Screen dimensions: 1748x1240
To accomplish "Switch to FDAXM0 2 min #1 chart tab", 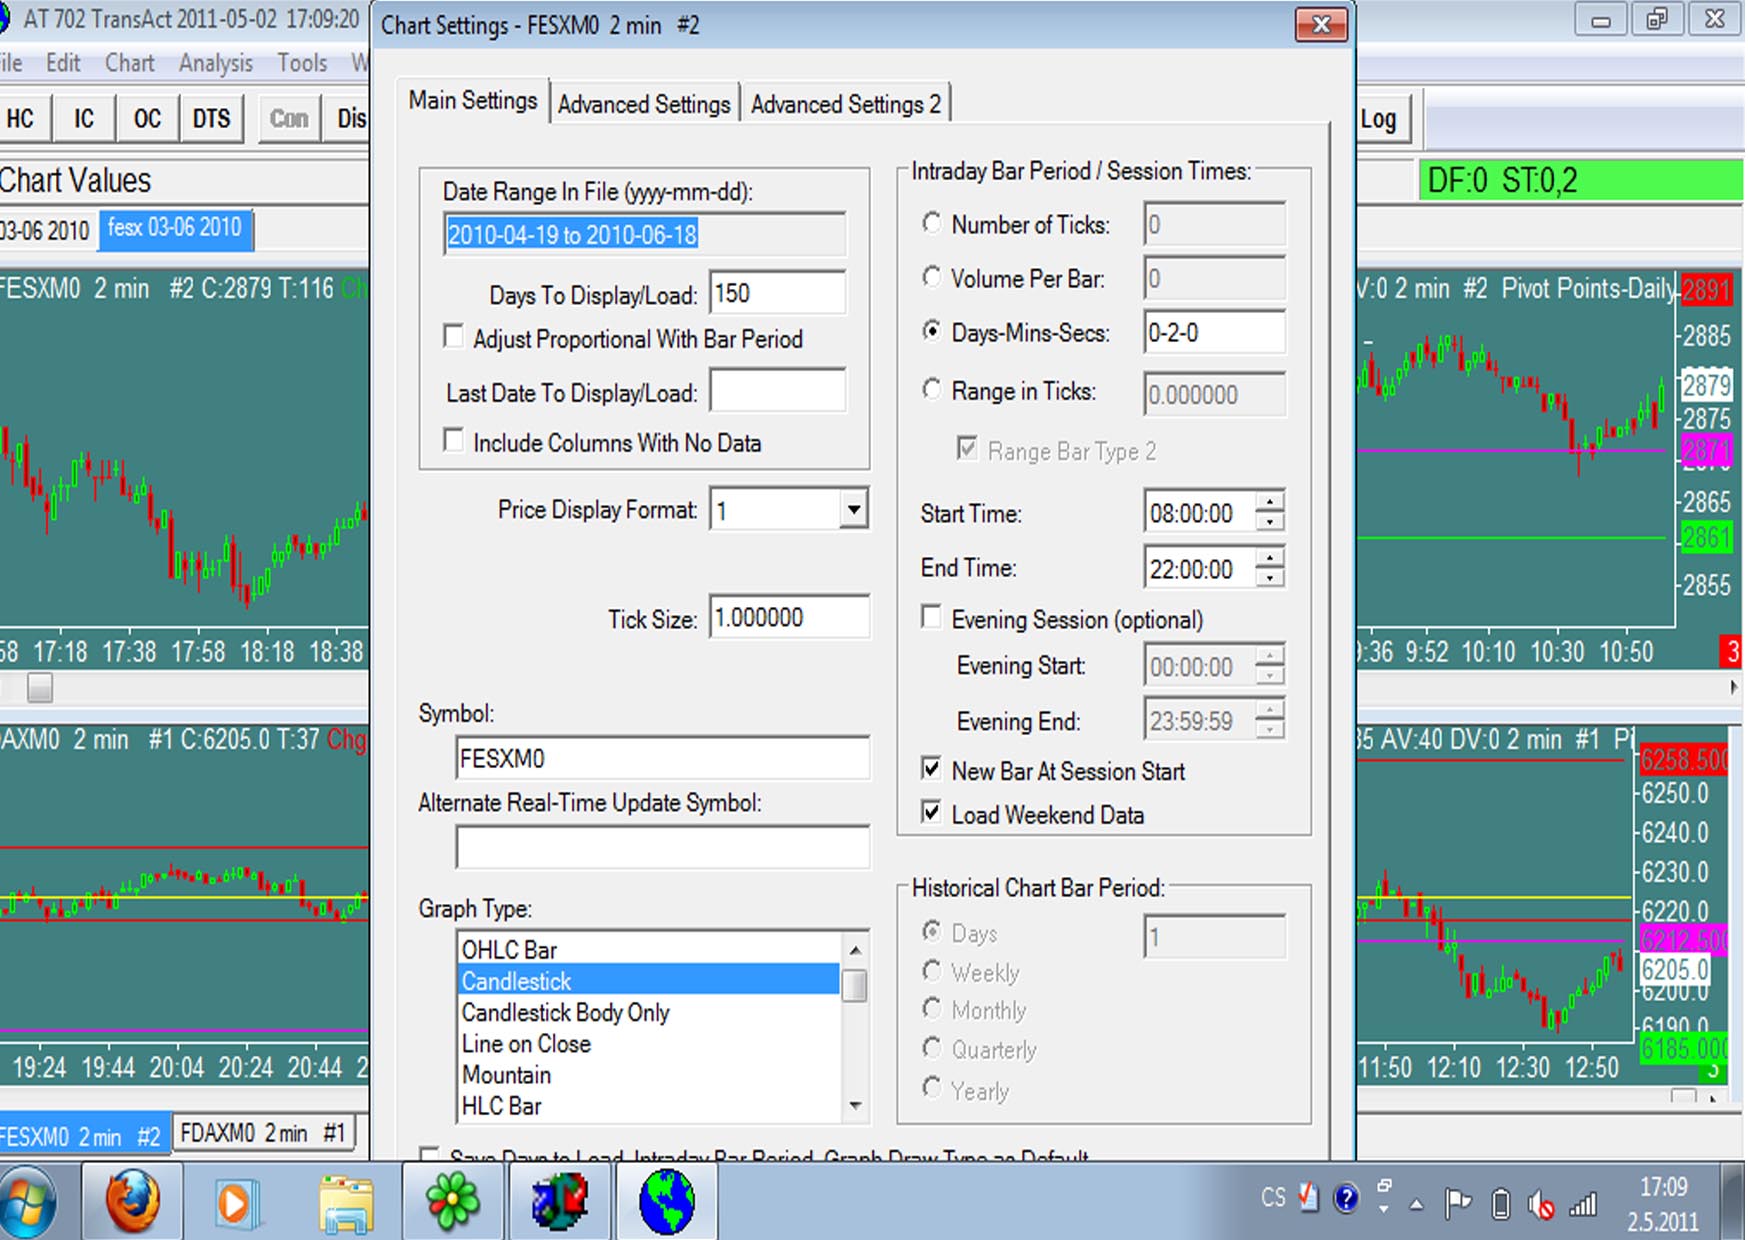I will pos(262,1134).
